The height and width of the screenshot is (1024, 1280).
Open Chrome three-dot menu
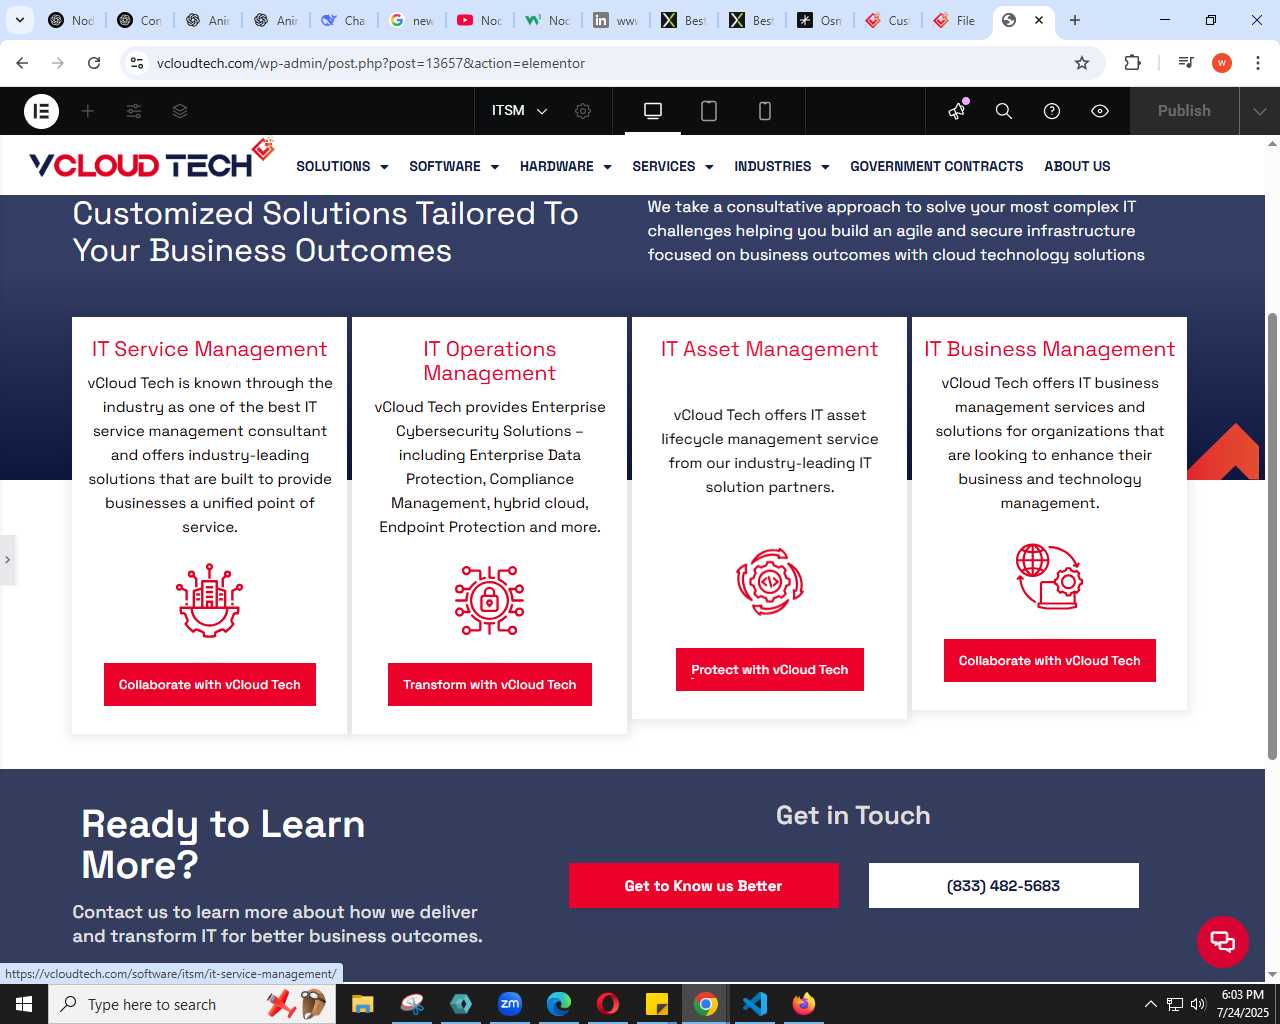1258,63
